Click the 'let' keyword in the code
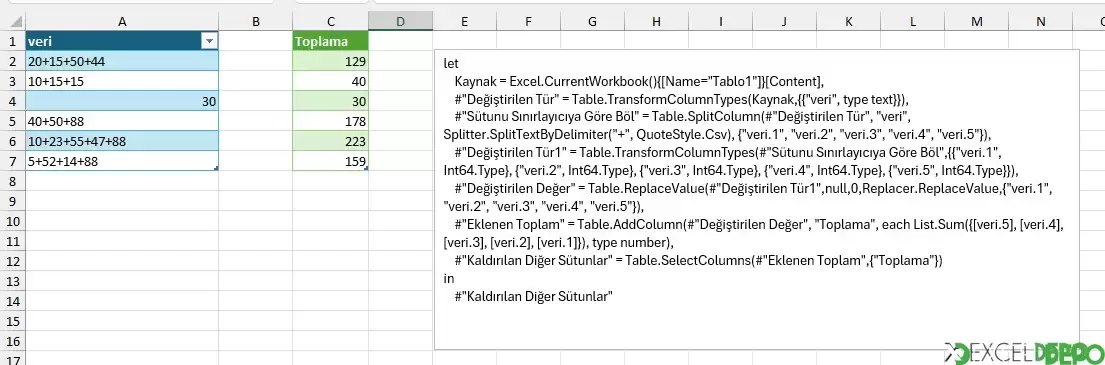The height and width of the screenshot is (365, 1105). tap(450, 63)
